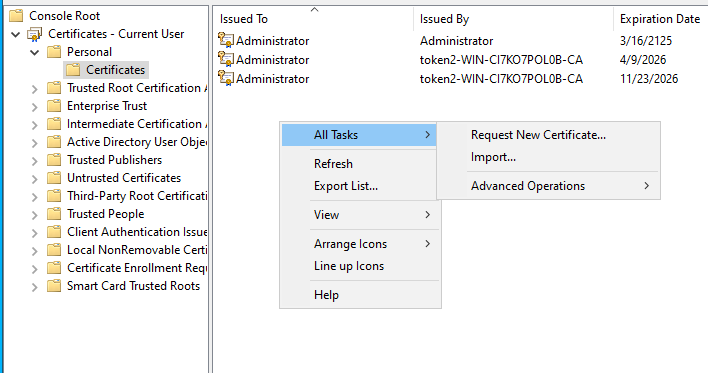The height and width of the screenshot is (373, 708).
Task: Click the 11/23/2026 expiration date
Action: 649,79
